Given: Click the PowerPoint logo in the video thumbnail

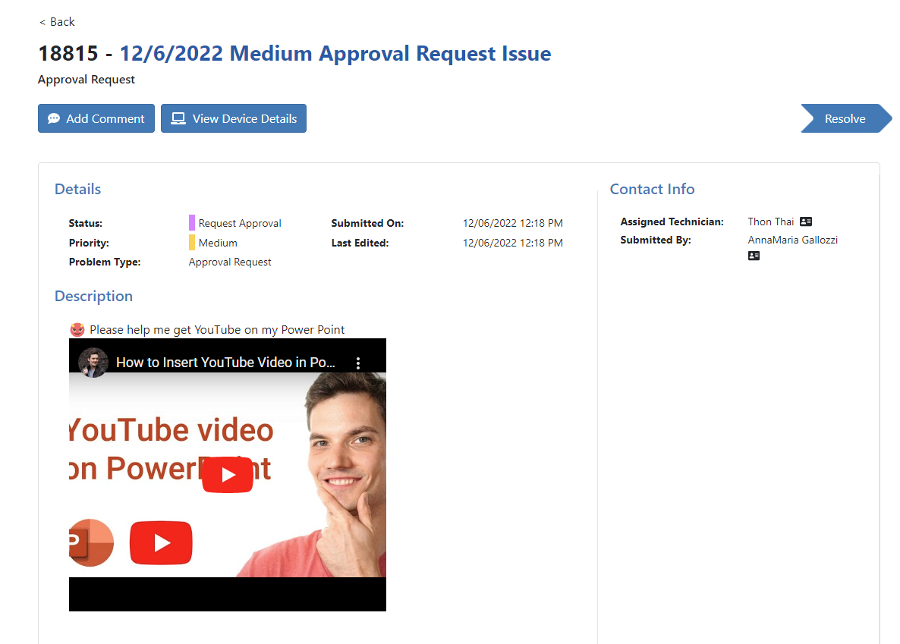Looking at the screenshot, I should click(91, 542).
